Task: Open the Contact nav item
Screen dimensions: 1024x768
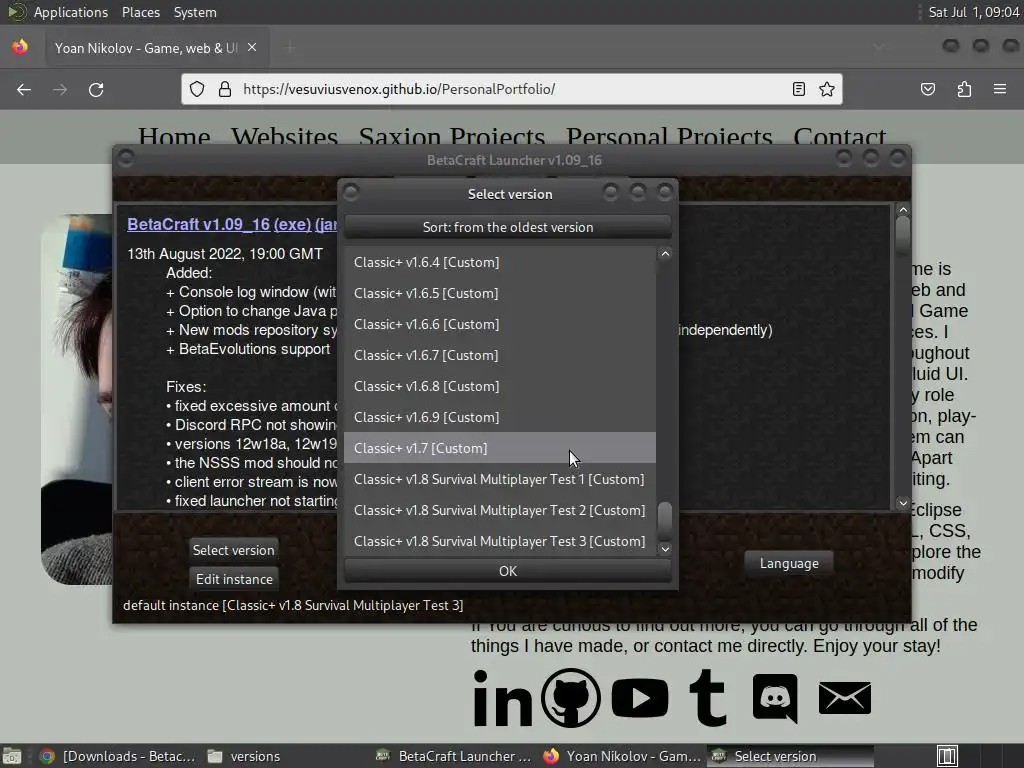Action: [x=840, y=137]
